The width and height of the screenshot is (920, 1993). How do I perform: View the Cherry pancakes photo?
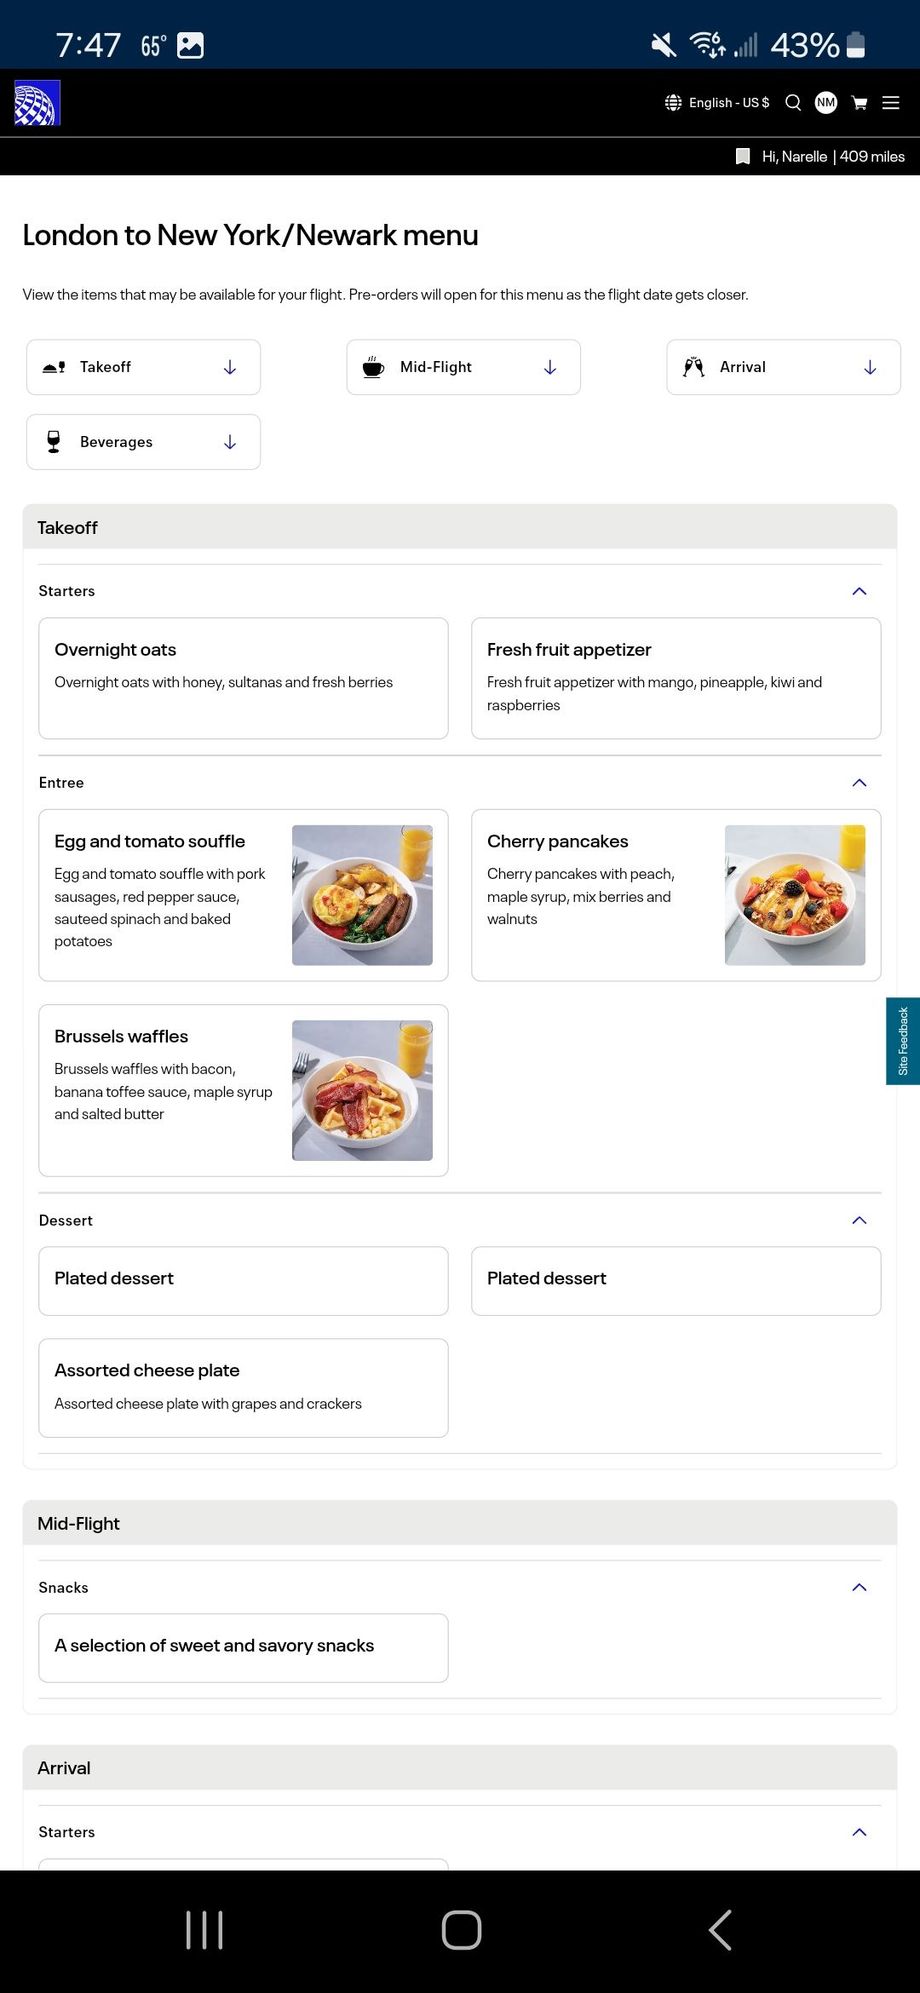pyautogui.click(x=794, y=895)
